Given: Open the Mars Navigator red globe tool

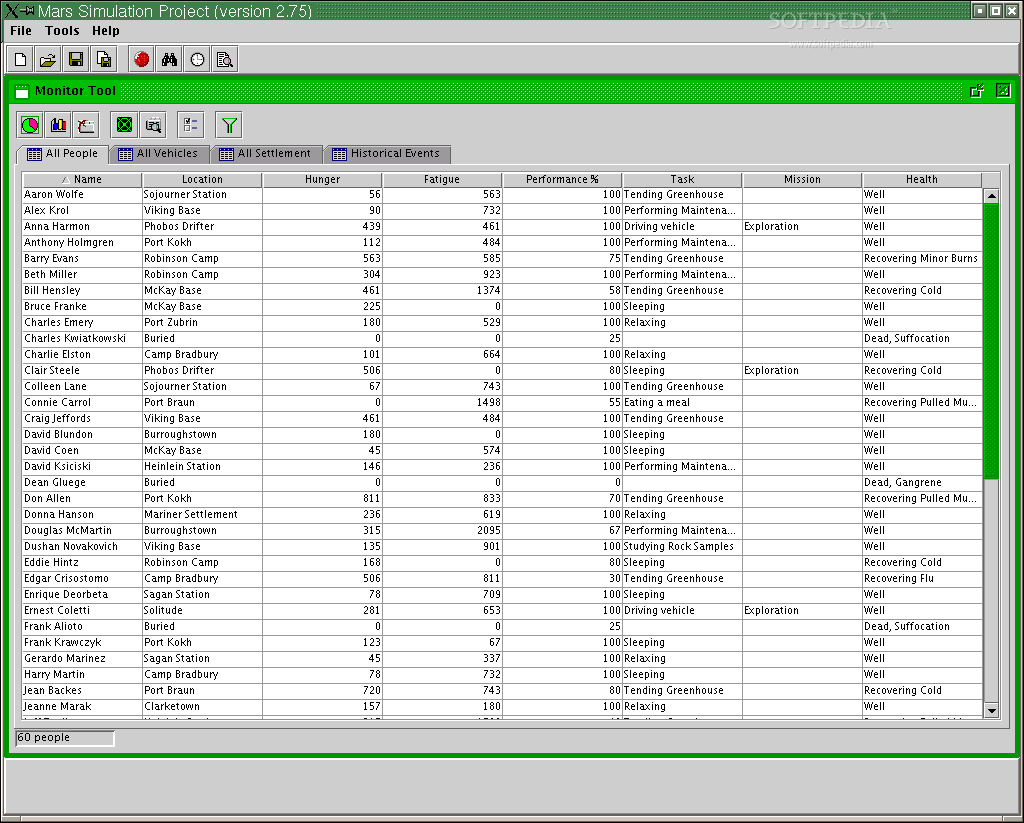Looking at the screenshot, I should click(141, 59).
